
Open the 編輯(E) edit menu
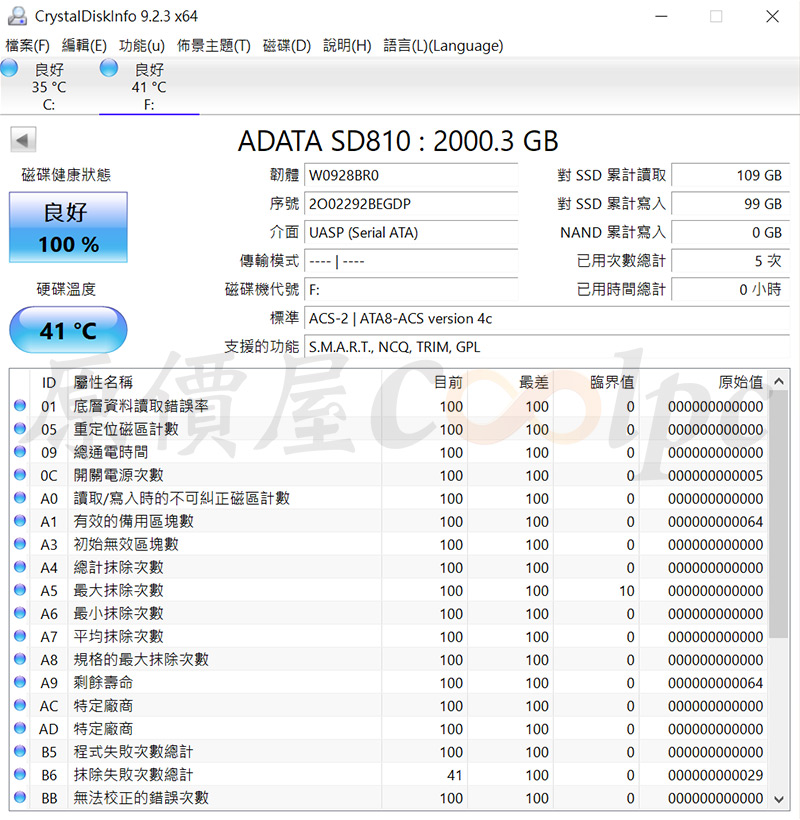tap(84, 45)
